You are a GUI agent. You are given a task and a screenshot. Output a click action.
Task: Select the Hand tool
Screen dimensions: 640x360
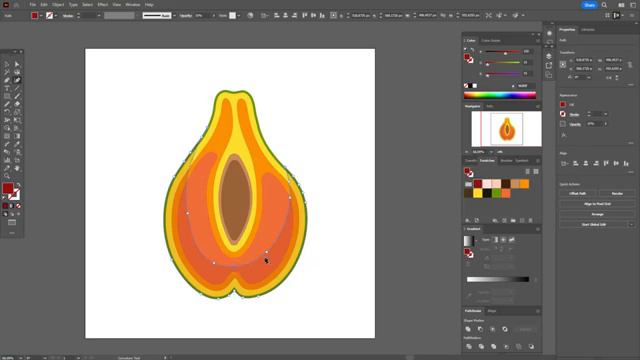pos(17,168)
